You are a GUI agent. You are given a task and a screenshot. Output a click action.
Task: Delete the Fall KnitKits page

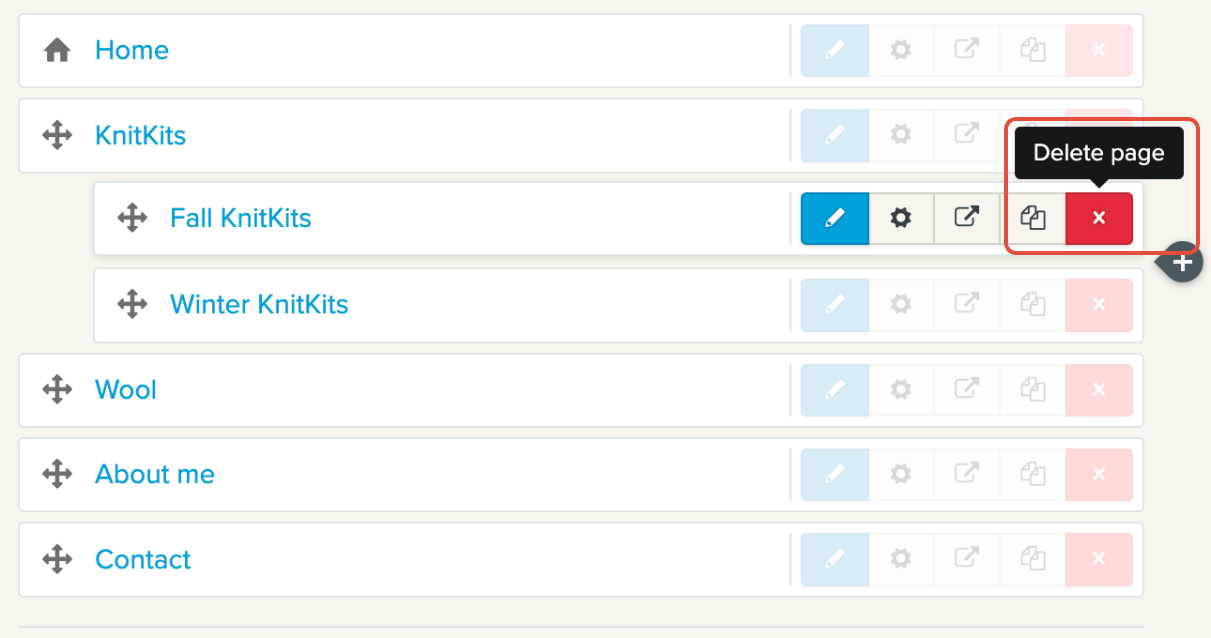[1099, 218]
